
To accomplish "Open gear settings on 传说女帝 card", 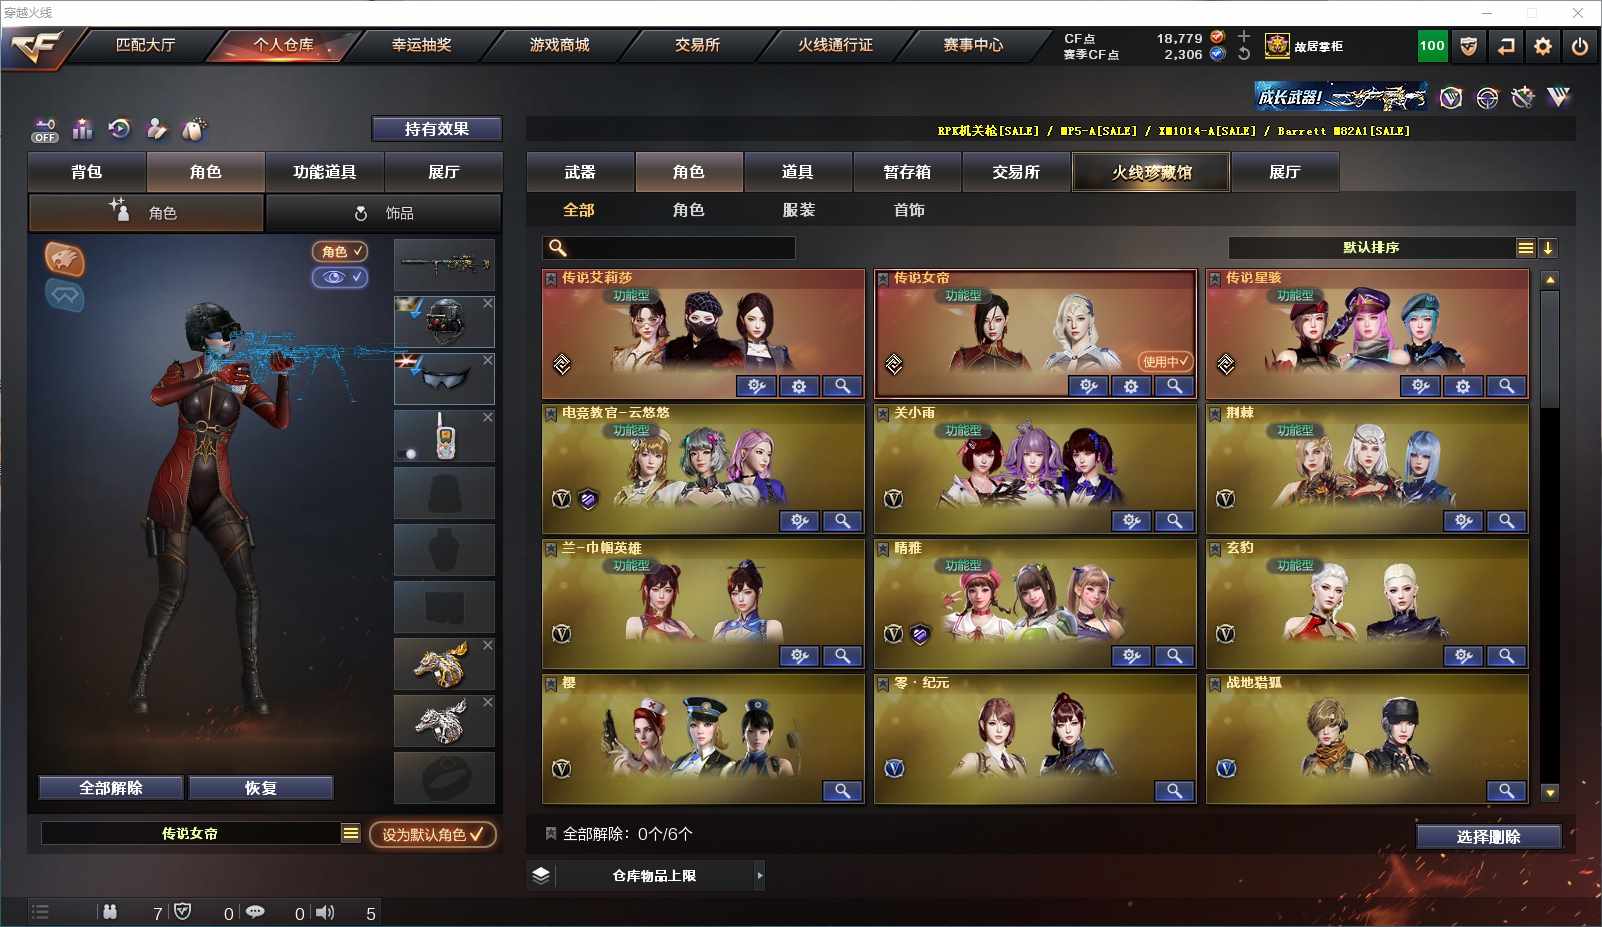I will point(1131,386).
